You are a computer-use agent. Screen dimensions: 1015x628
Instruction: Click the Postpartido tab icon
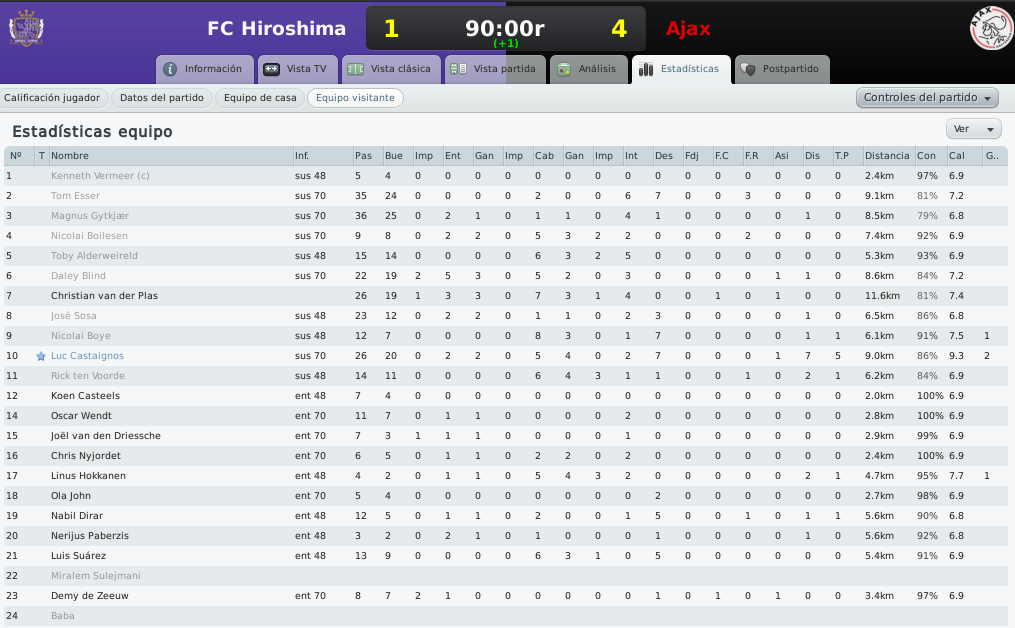[x=748, y=69]
